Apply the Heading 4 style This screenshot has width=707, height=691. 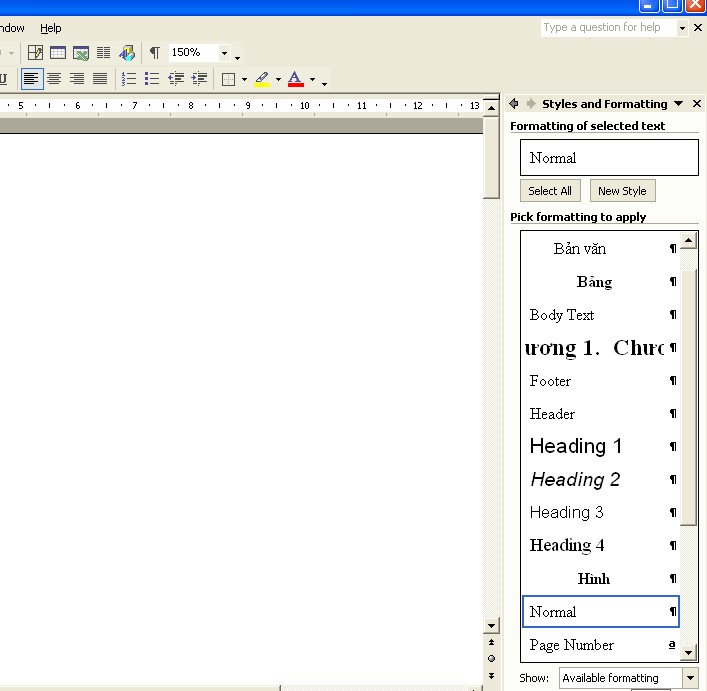[x=601, y=545]
